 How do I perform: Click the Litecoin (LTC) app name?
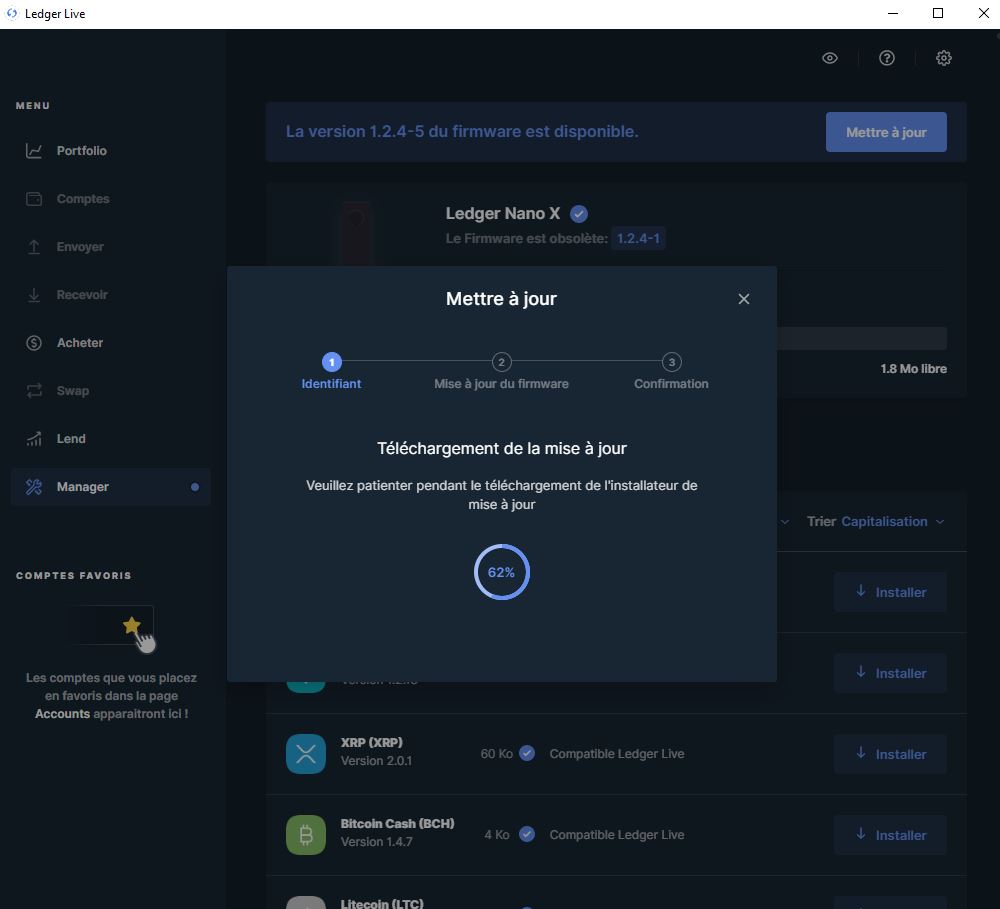pos(382,903)
